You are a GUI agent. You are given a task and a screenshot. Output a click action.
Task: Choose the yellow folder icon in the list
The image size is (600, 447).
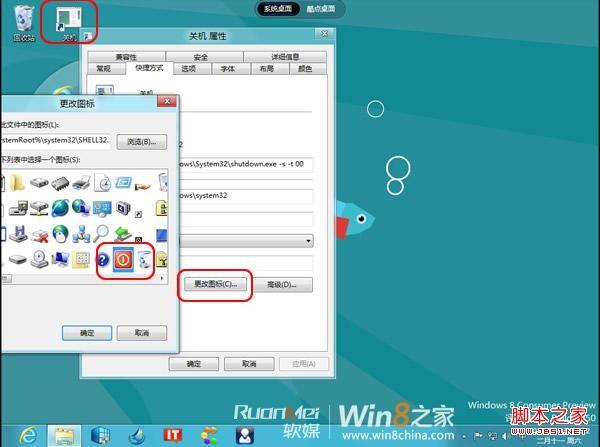tap(17, 183)
